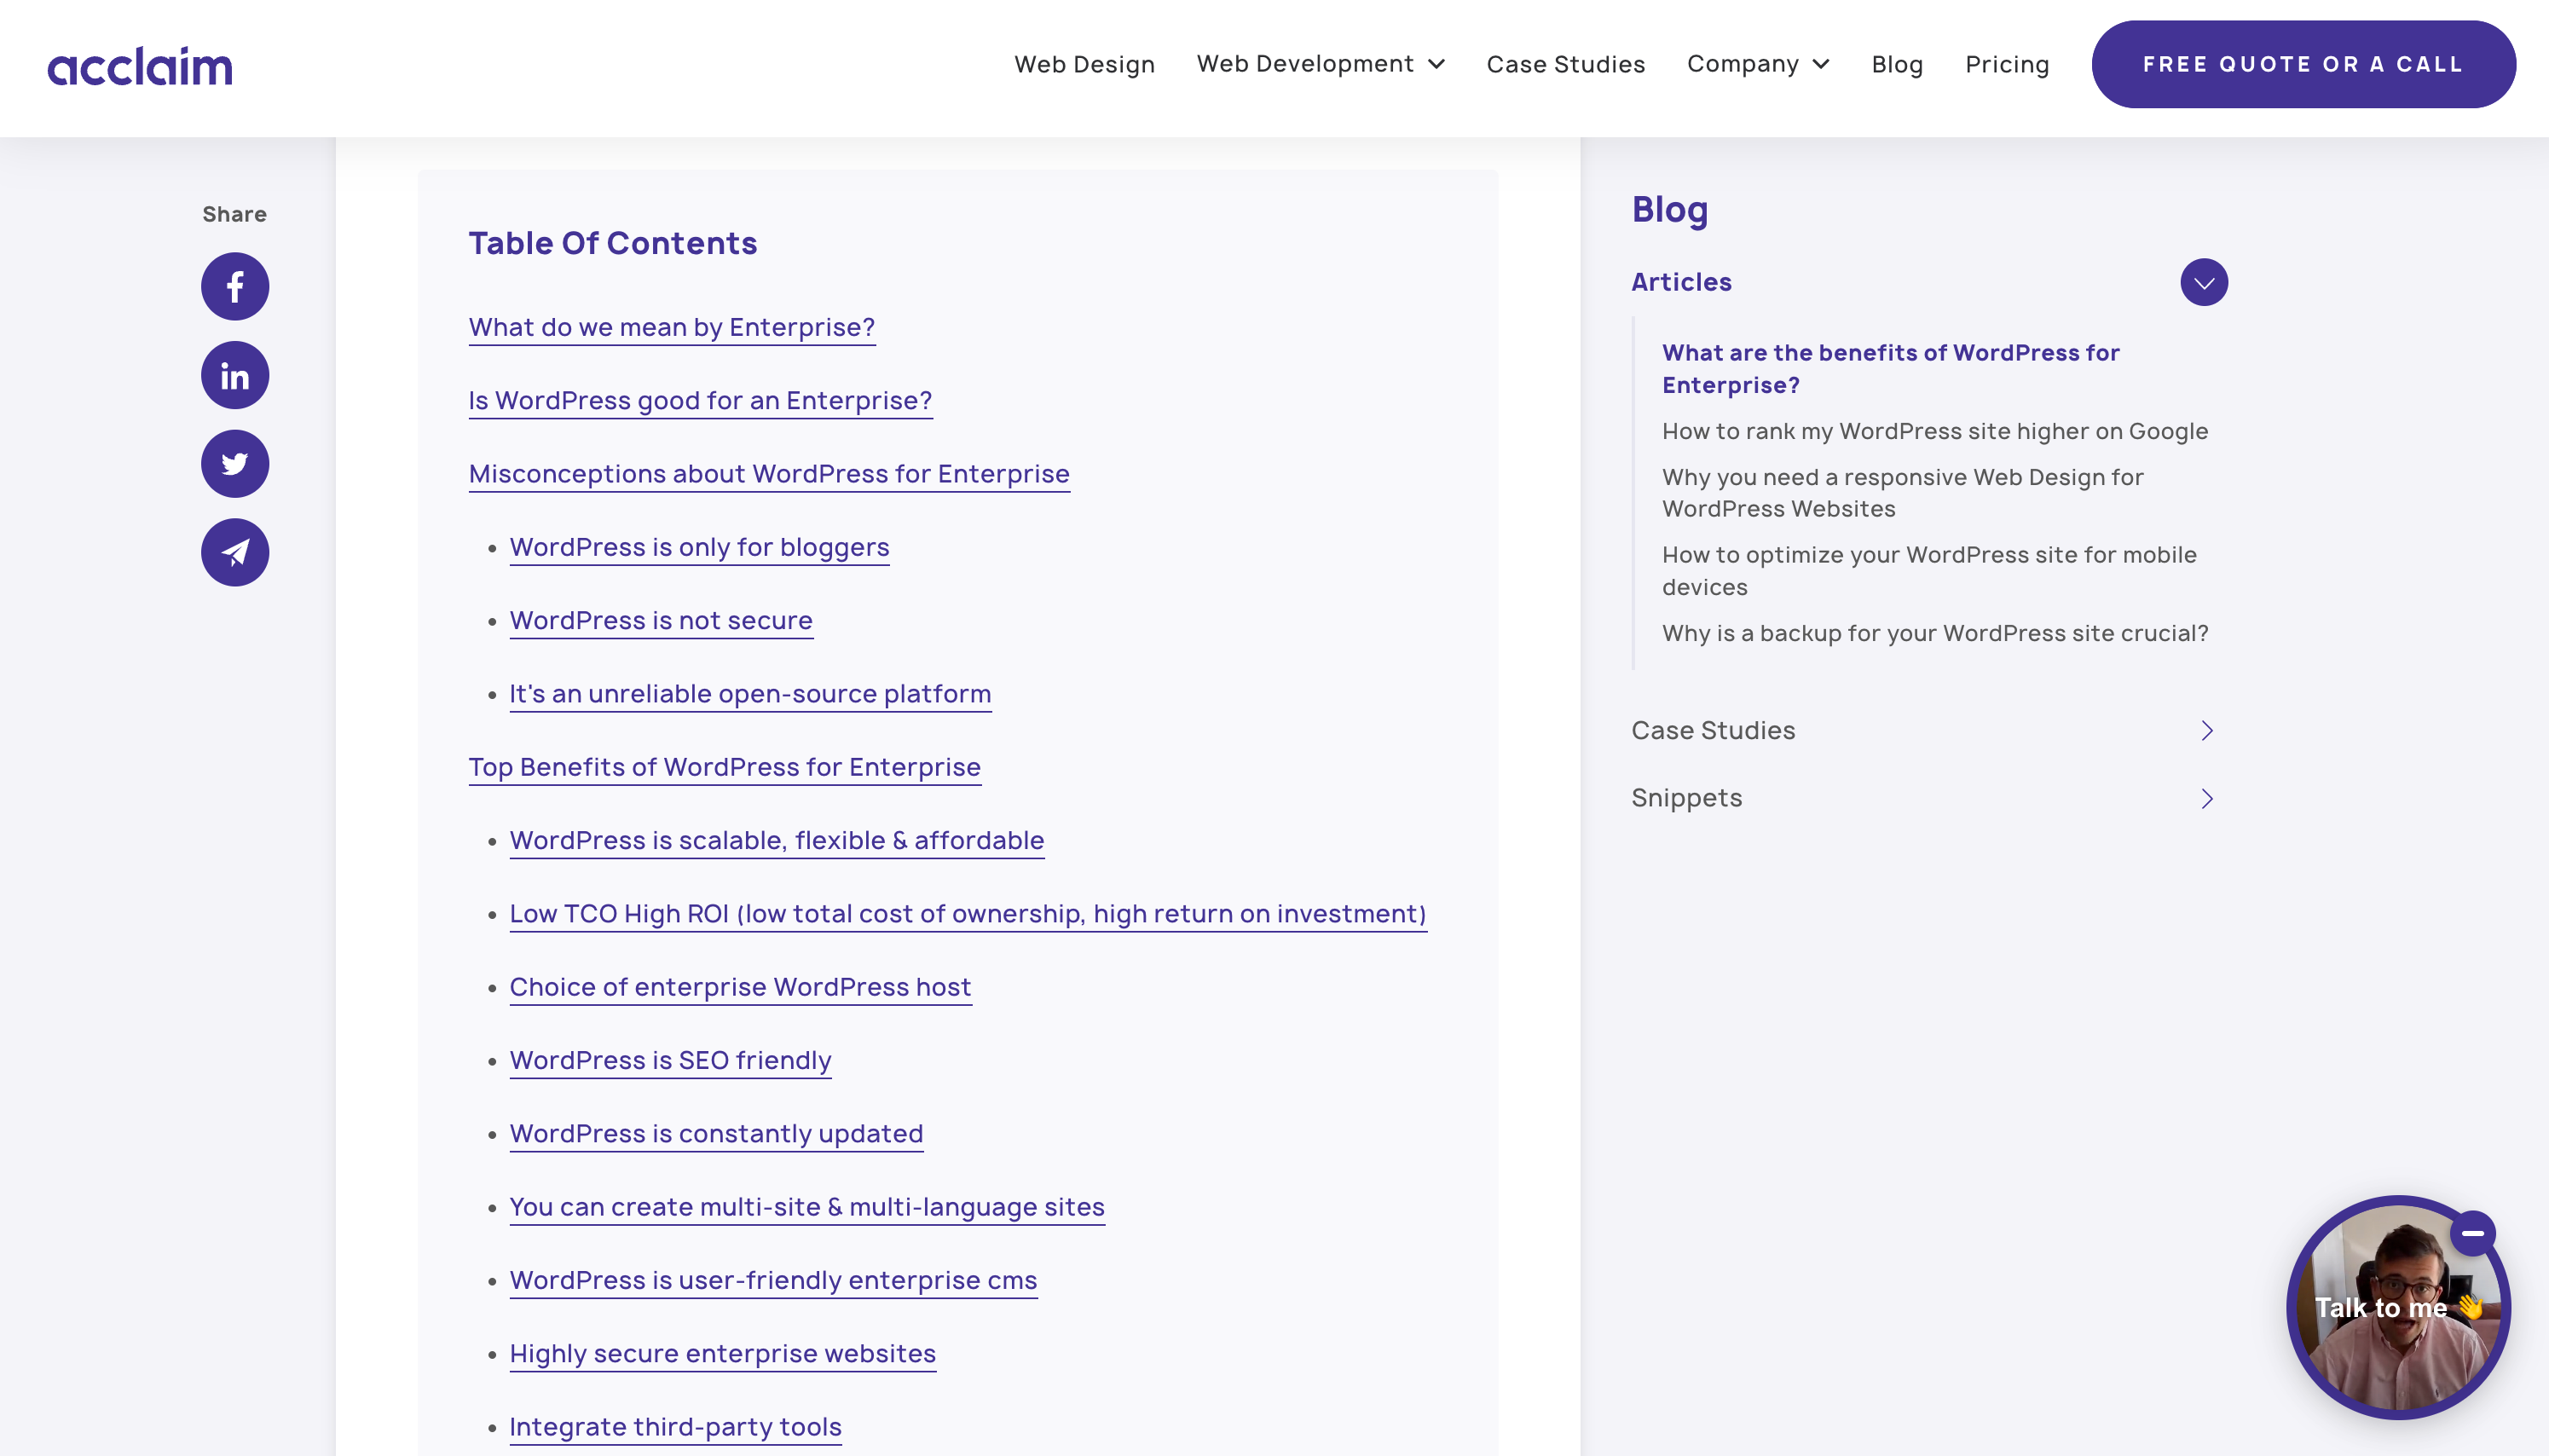Screen dimensions: 2549x1456
Task: Click the acclaim logo
Action: click(x=140, y=66)
